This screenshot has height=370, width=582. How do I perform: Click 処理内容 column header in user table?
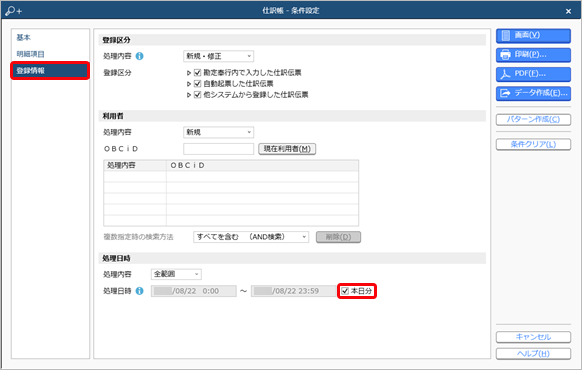click(x=135, y=166)
